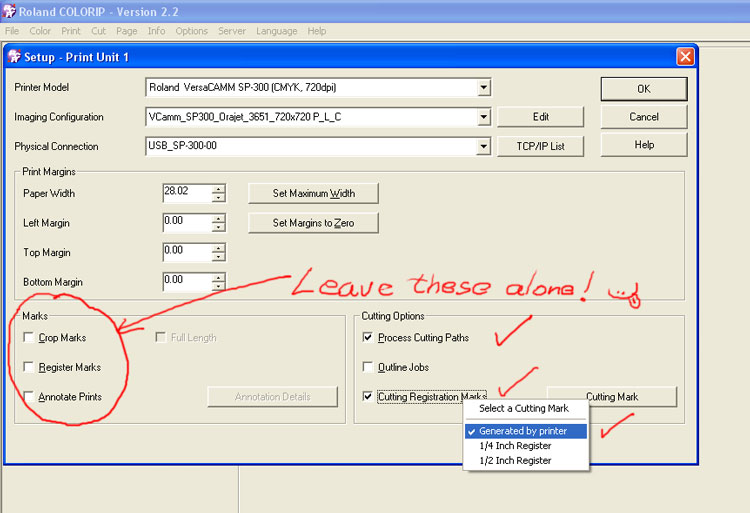This screenshot has height=513, width=750.
Task: Click Set Margins to Zero button
Action: point(313,223)
